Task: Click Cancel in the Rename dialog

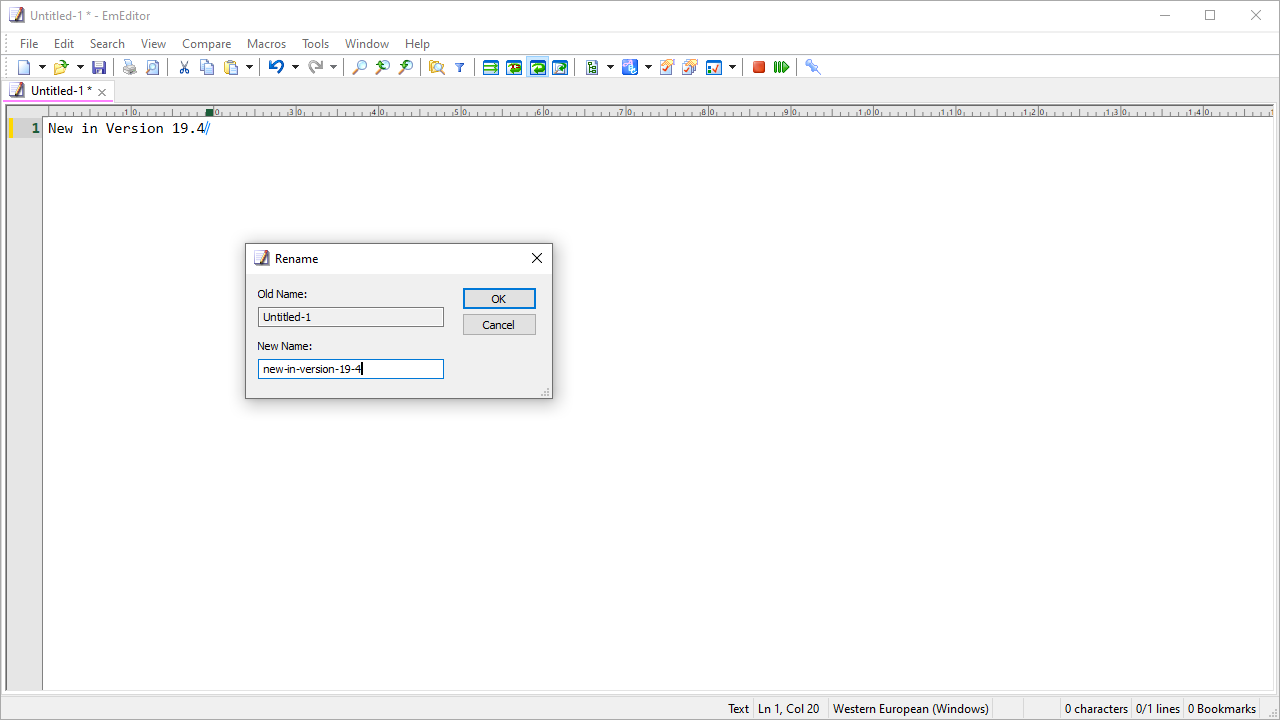Action: (499, 325)
